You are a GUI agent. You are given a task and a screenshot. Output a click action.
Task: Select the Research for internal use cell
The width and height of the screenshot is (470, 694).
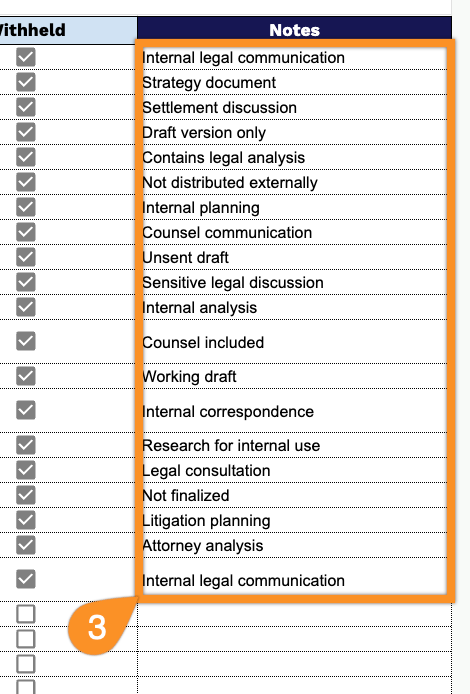294,445
